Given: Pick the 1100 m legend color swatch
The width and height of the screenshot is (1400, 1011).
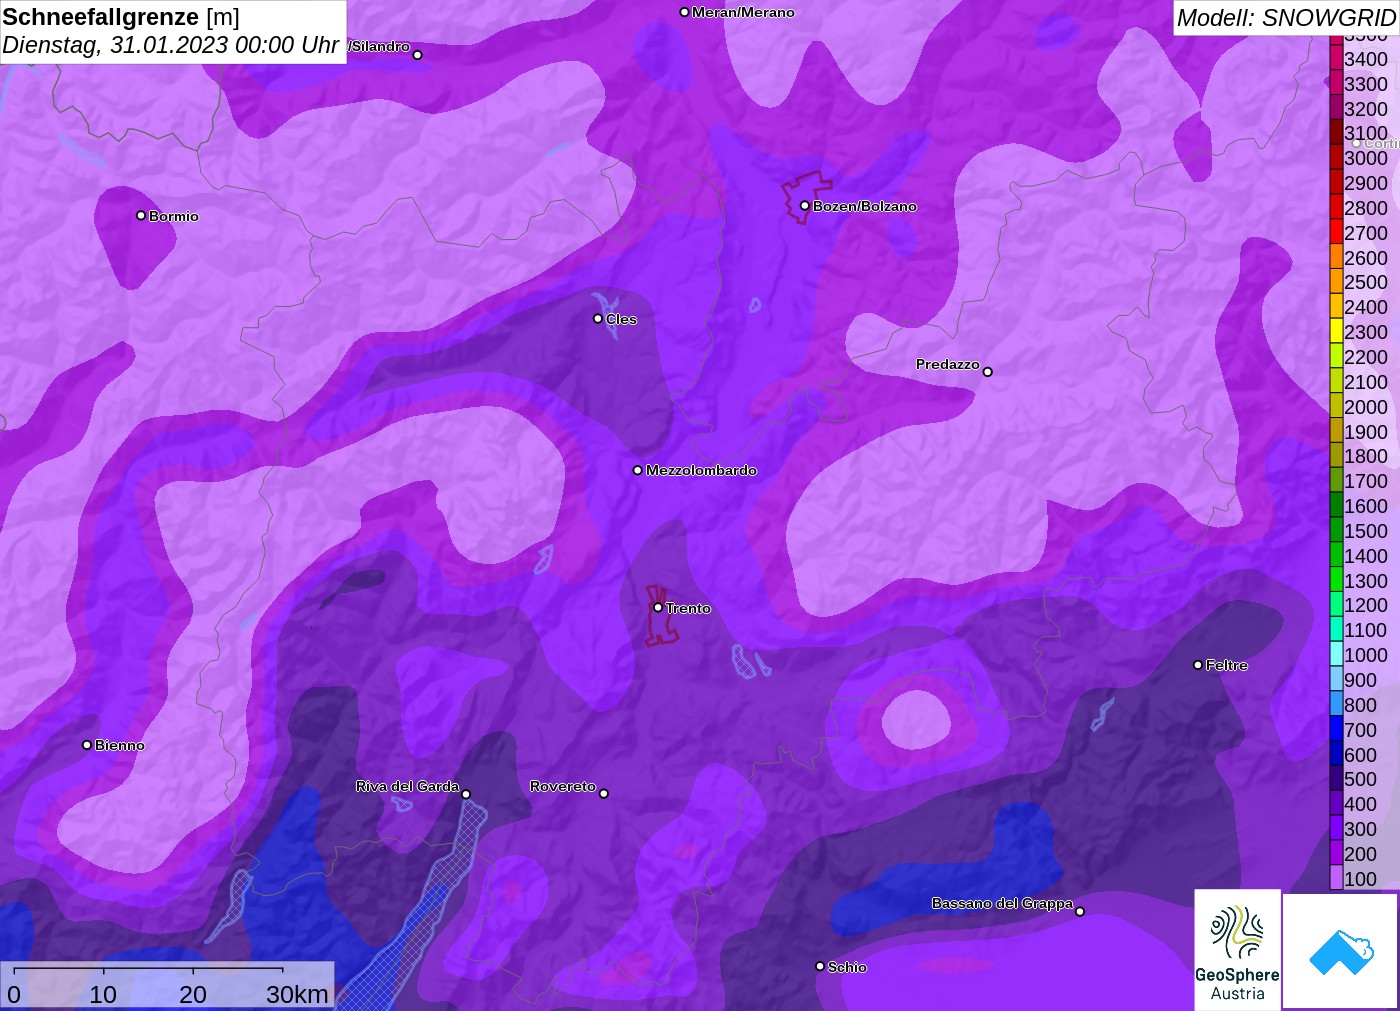Looking at the screenshot, I should coord(1336,630).
